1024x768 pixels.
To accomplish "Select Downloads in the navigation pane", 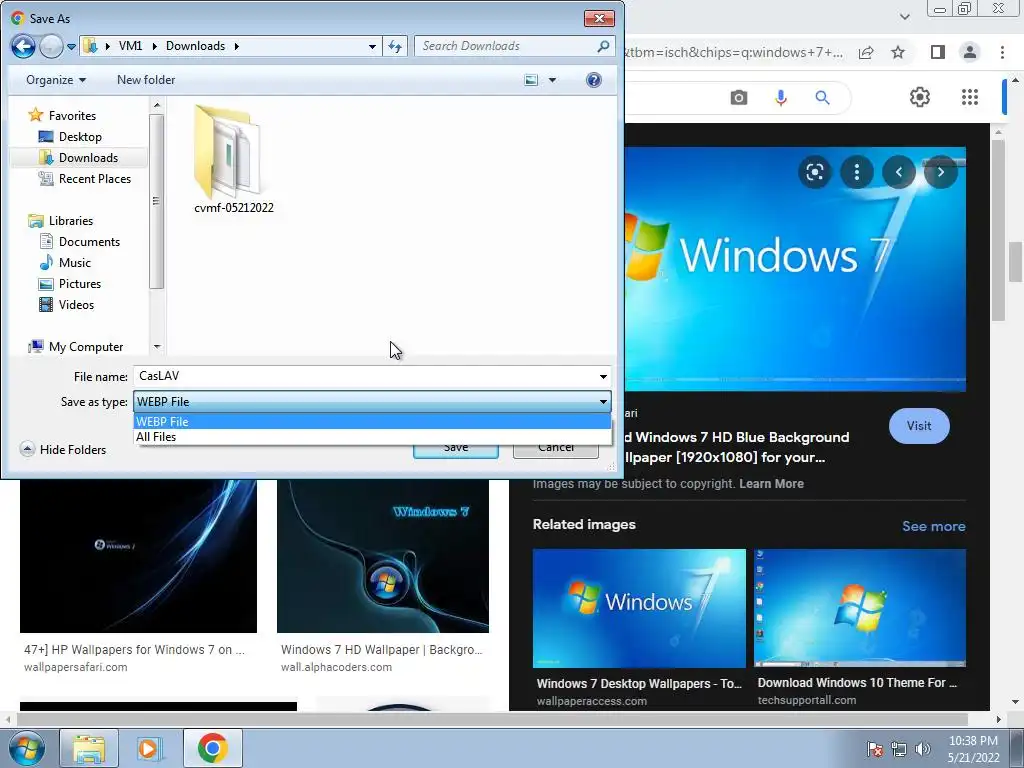I will pos(88,157).
